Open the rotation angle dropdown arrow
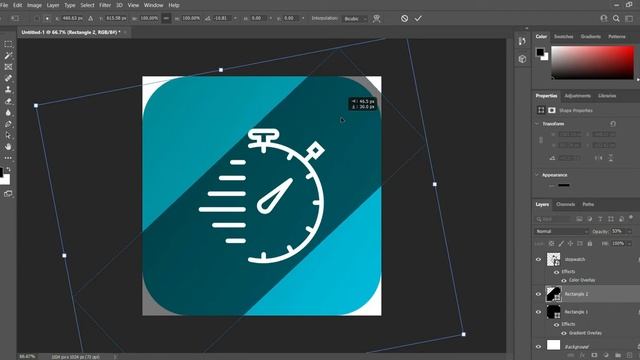 pyautogui.click(x=235, y=18)
